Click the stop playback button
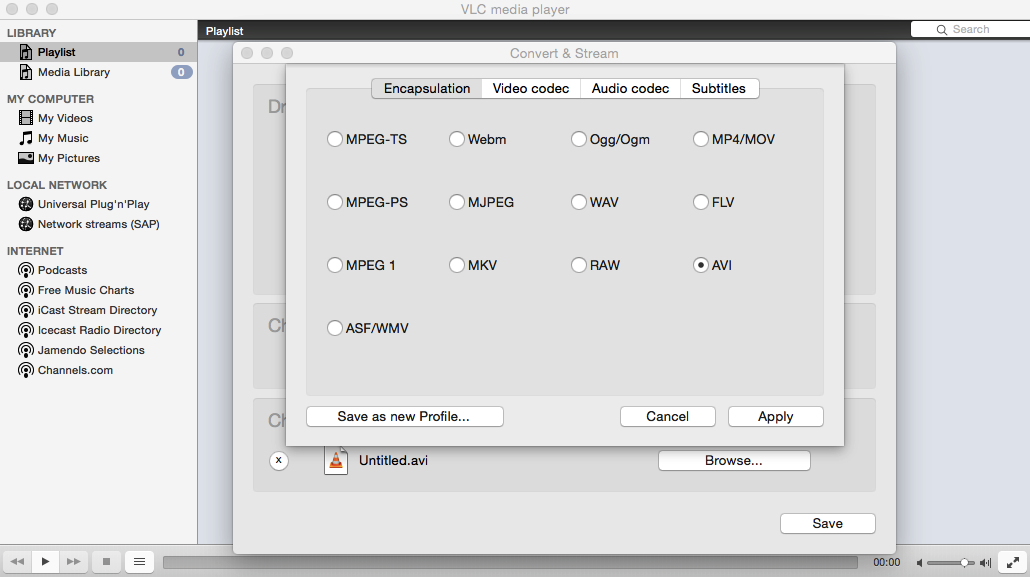 point(106,562)
